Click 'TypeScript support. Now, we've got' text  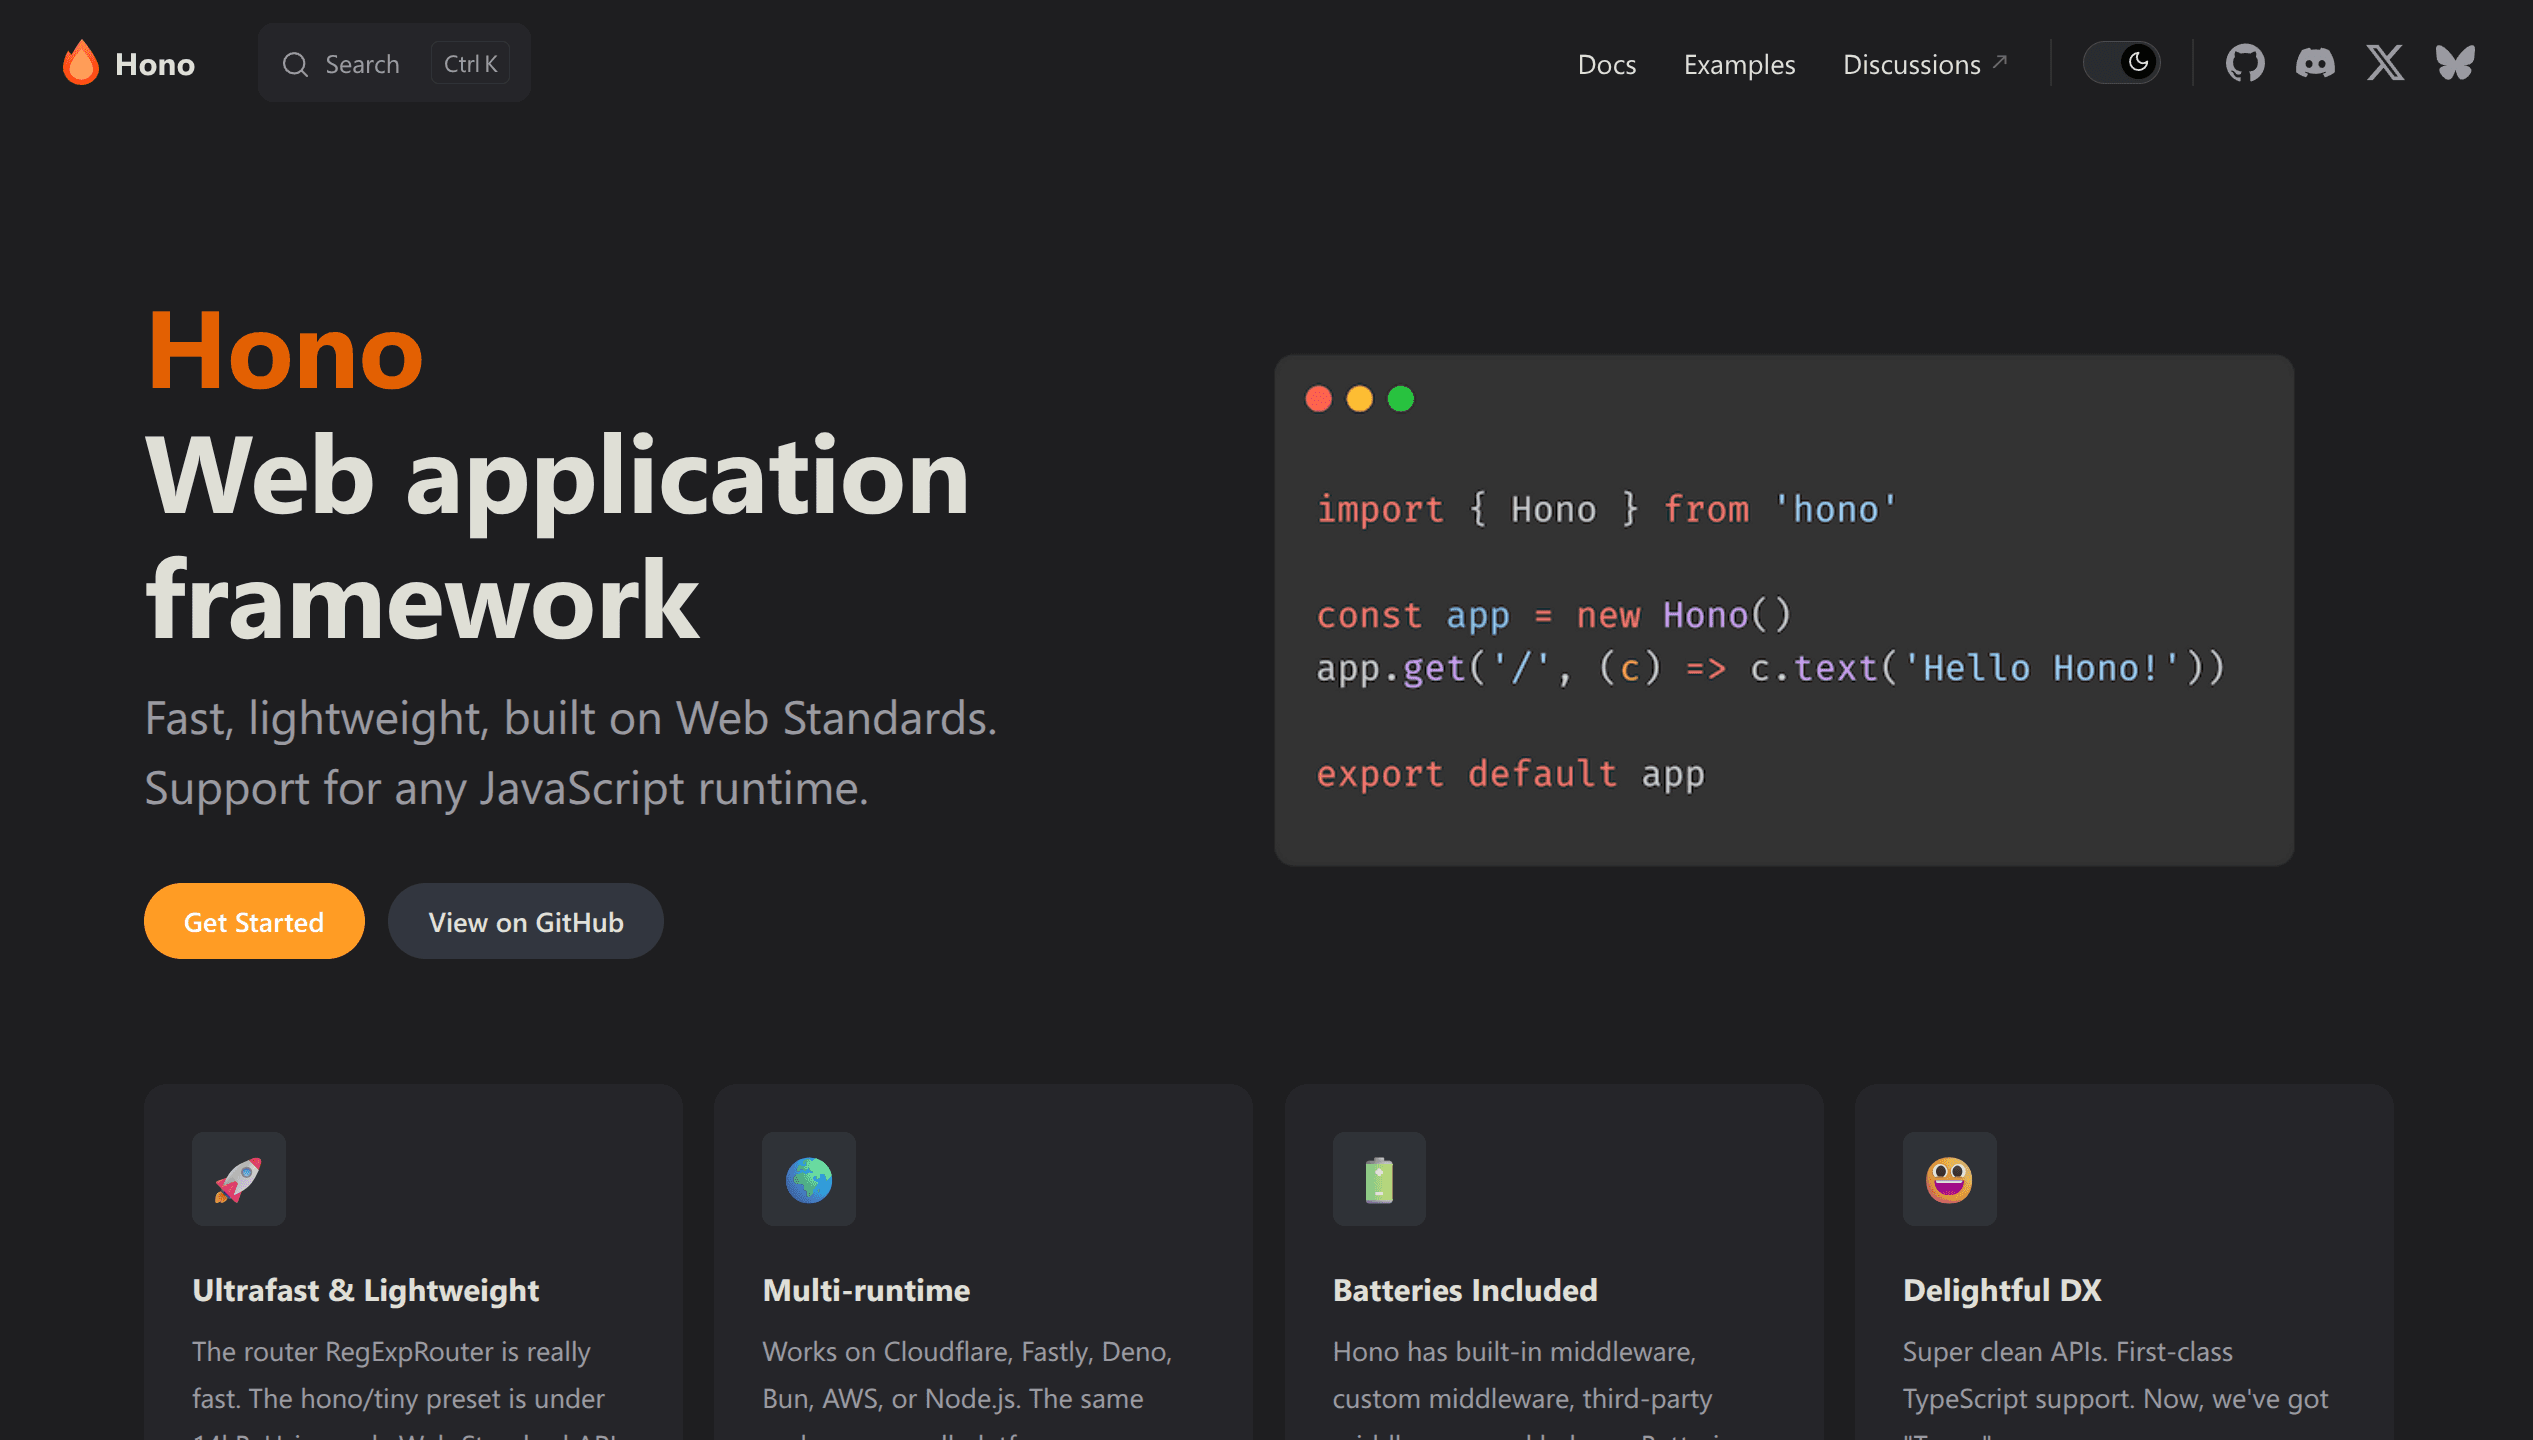tap(2116, 1398)
